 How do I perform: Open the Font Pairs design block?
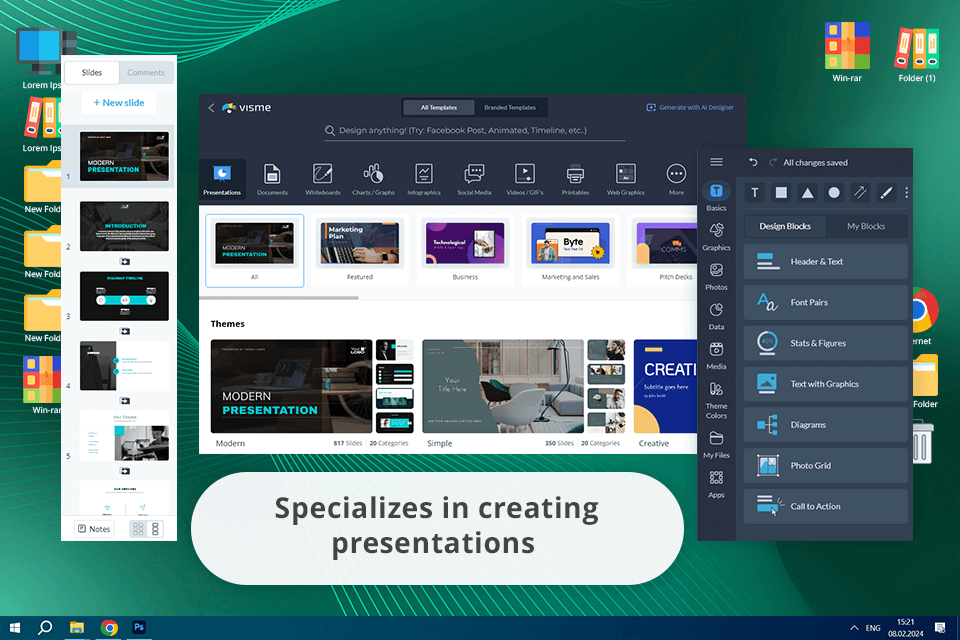[825, 303]
